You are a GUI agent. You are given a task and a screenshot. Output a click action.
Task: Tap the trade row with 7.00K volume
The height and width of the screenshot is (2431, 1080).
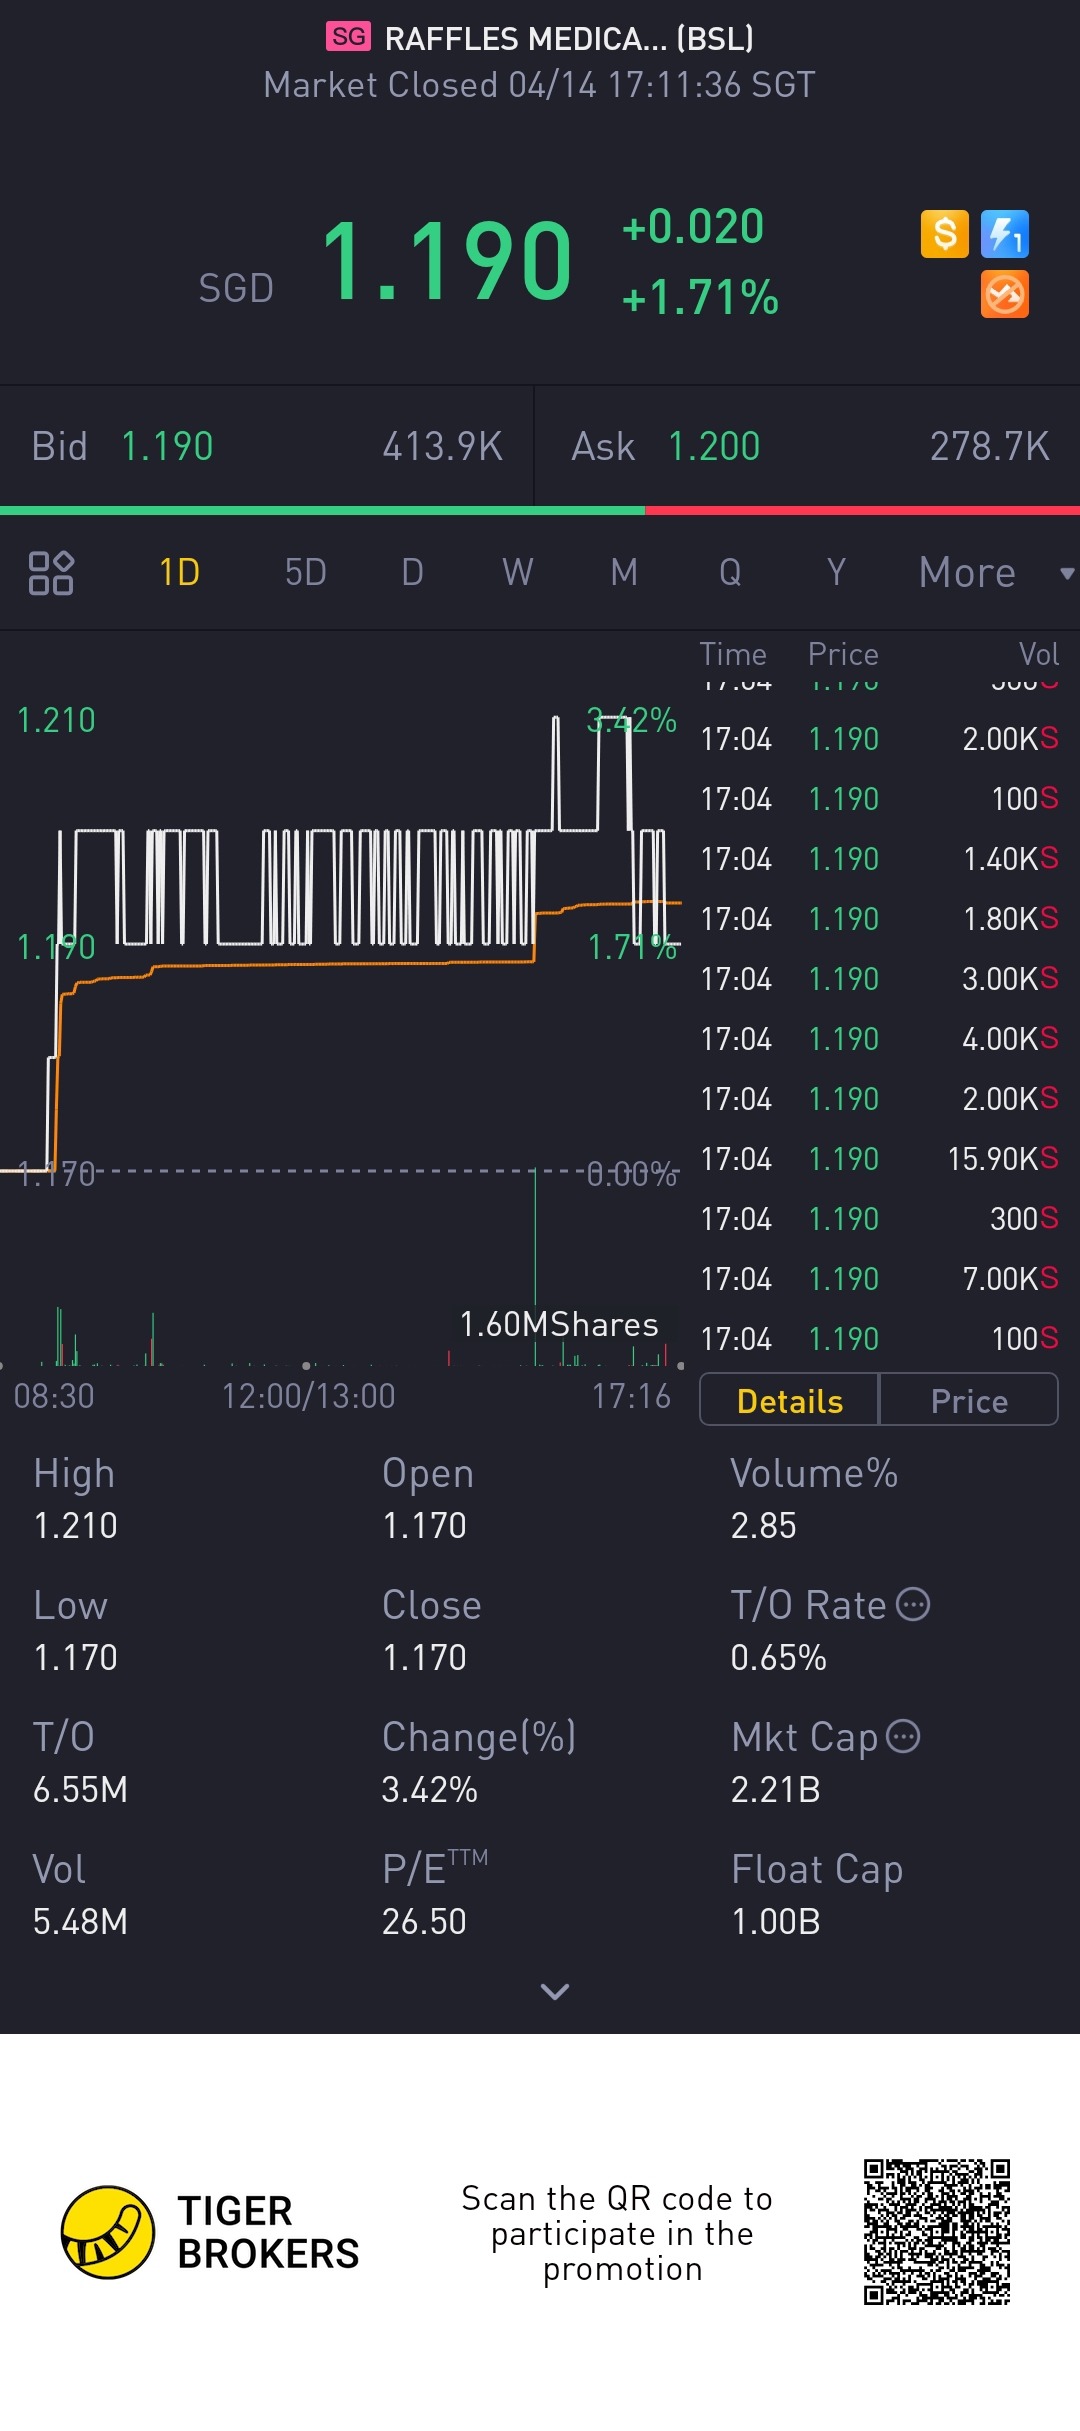click(880, 1279)
